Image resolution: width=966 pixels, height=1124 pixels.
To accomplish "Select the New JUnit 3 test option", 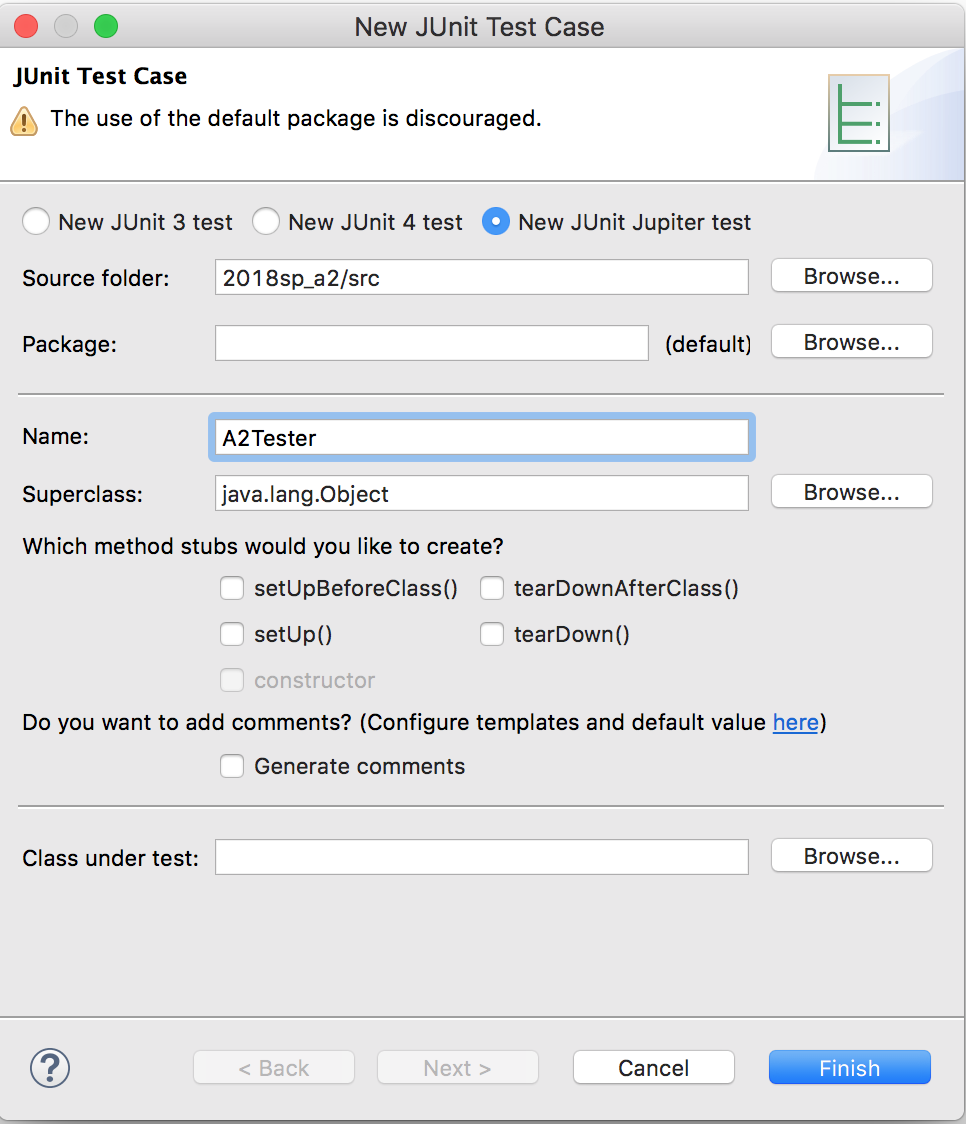I will pyautogui.click(x=36, y=221).
